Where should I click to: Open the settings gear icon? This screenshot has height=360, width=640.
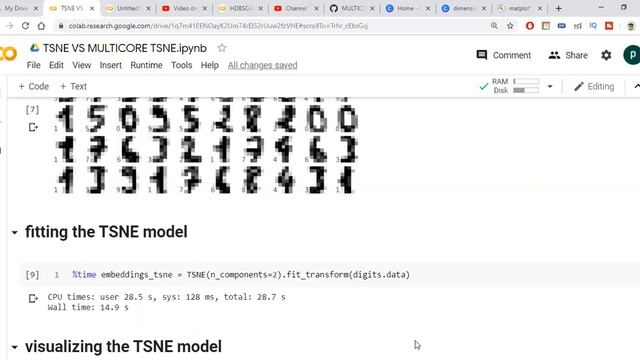point(606,55)
